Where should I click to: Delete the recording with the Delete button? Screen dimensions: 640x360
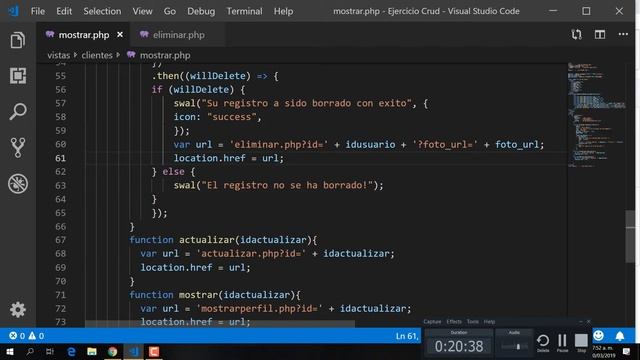[543, 343]
